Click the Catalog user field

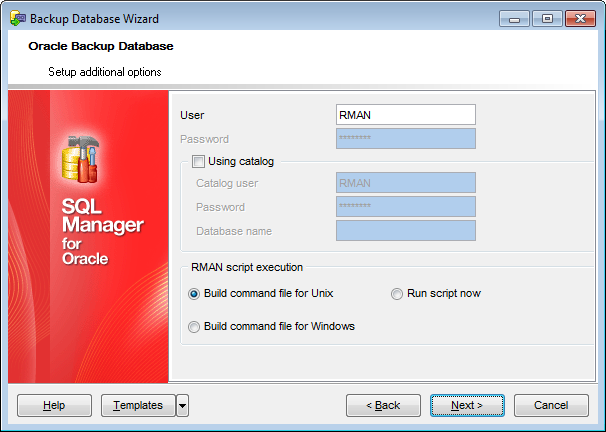[406, 183]
